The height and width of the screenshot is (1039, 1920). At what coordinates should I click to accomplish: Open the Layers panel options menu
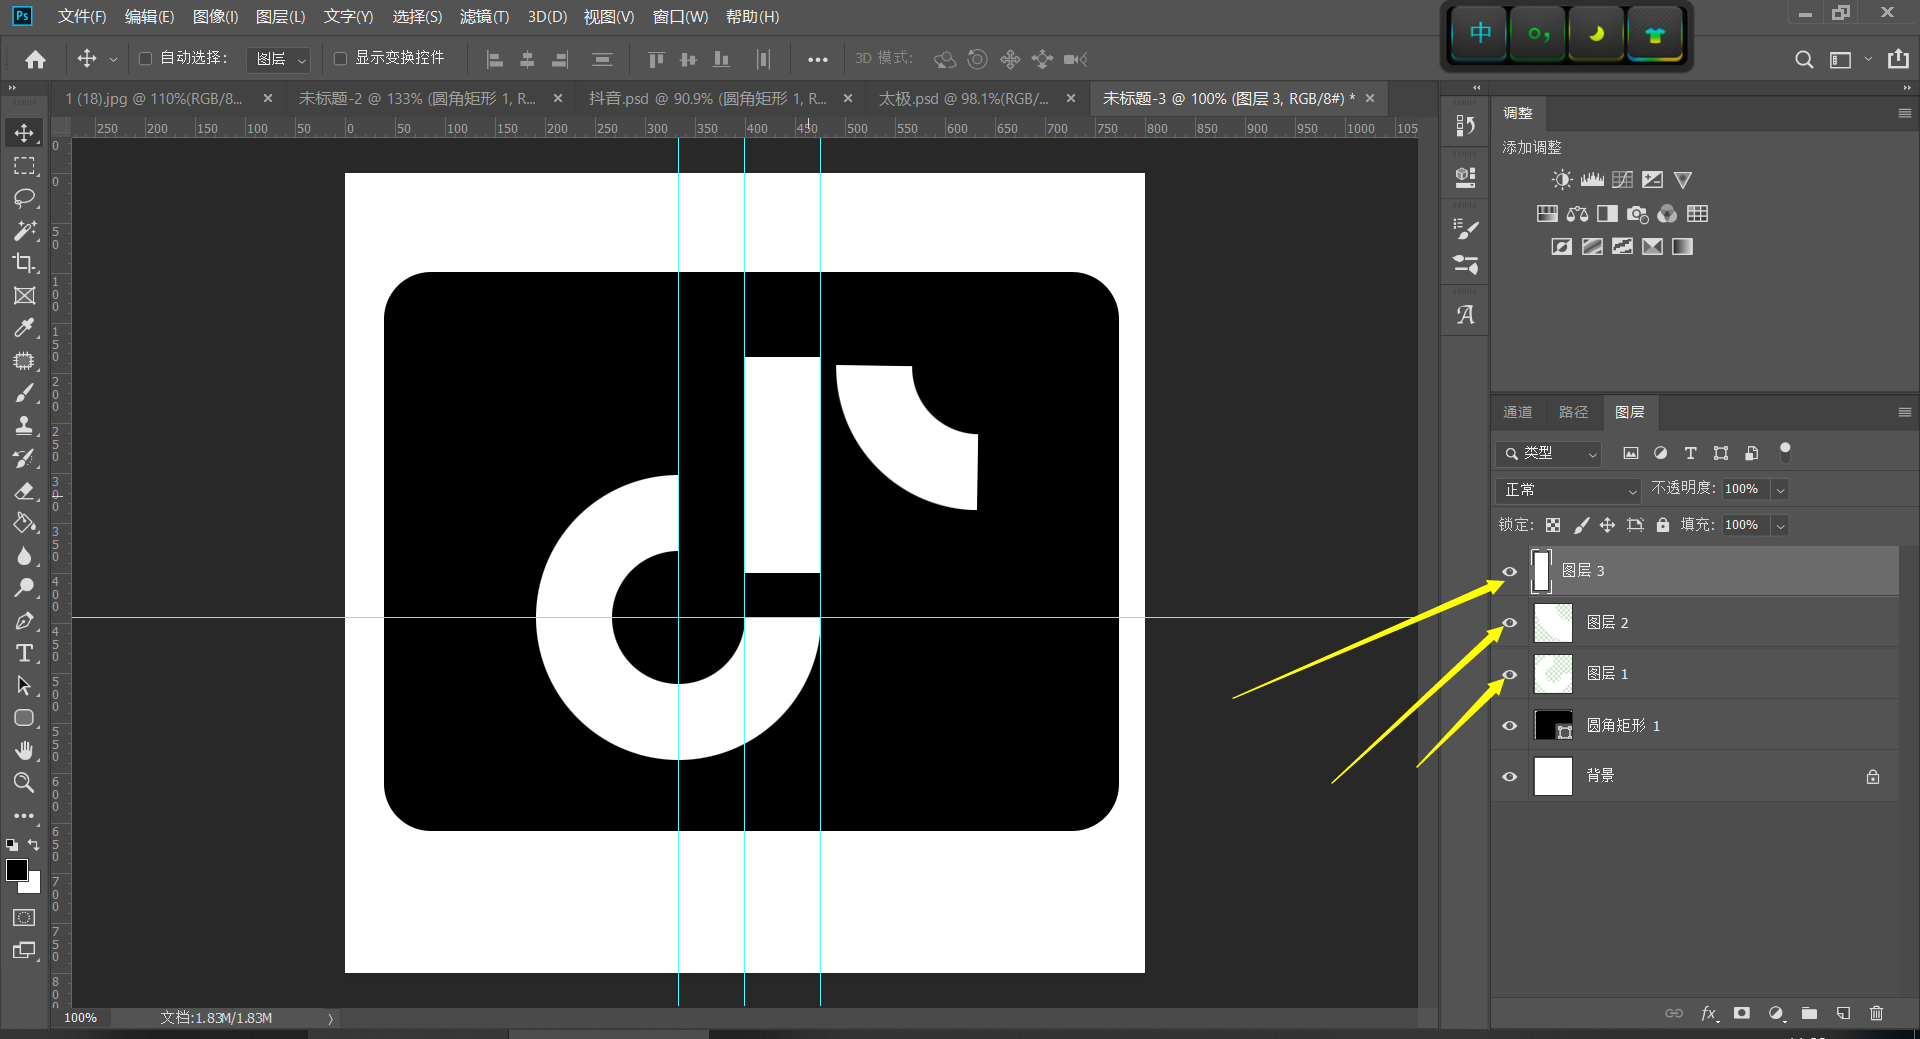1904,412
